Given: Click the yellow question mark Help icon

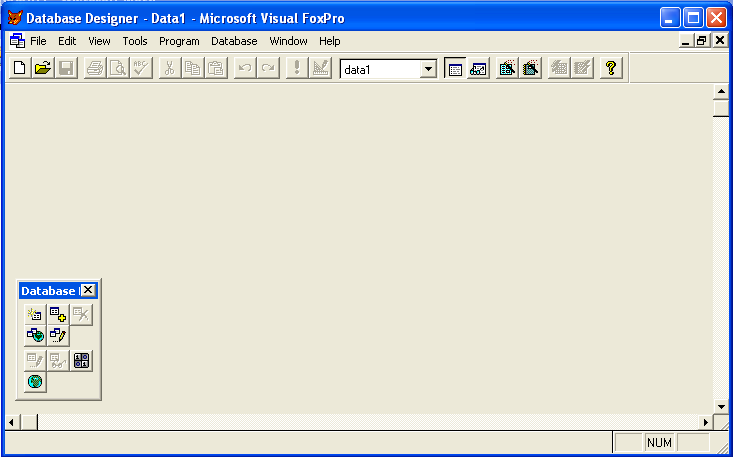Looking at the screenshot, I should click(611, 69).
